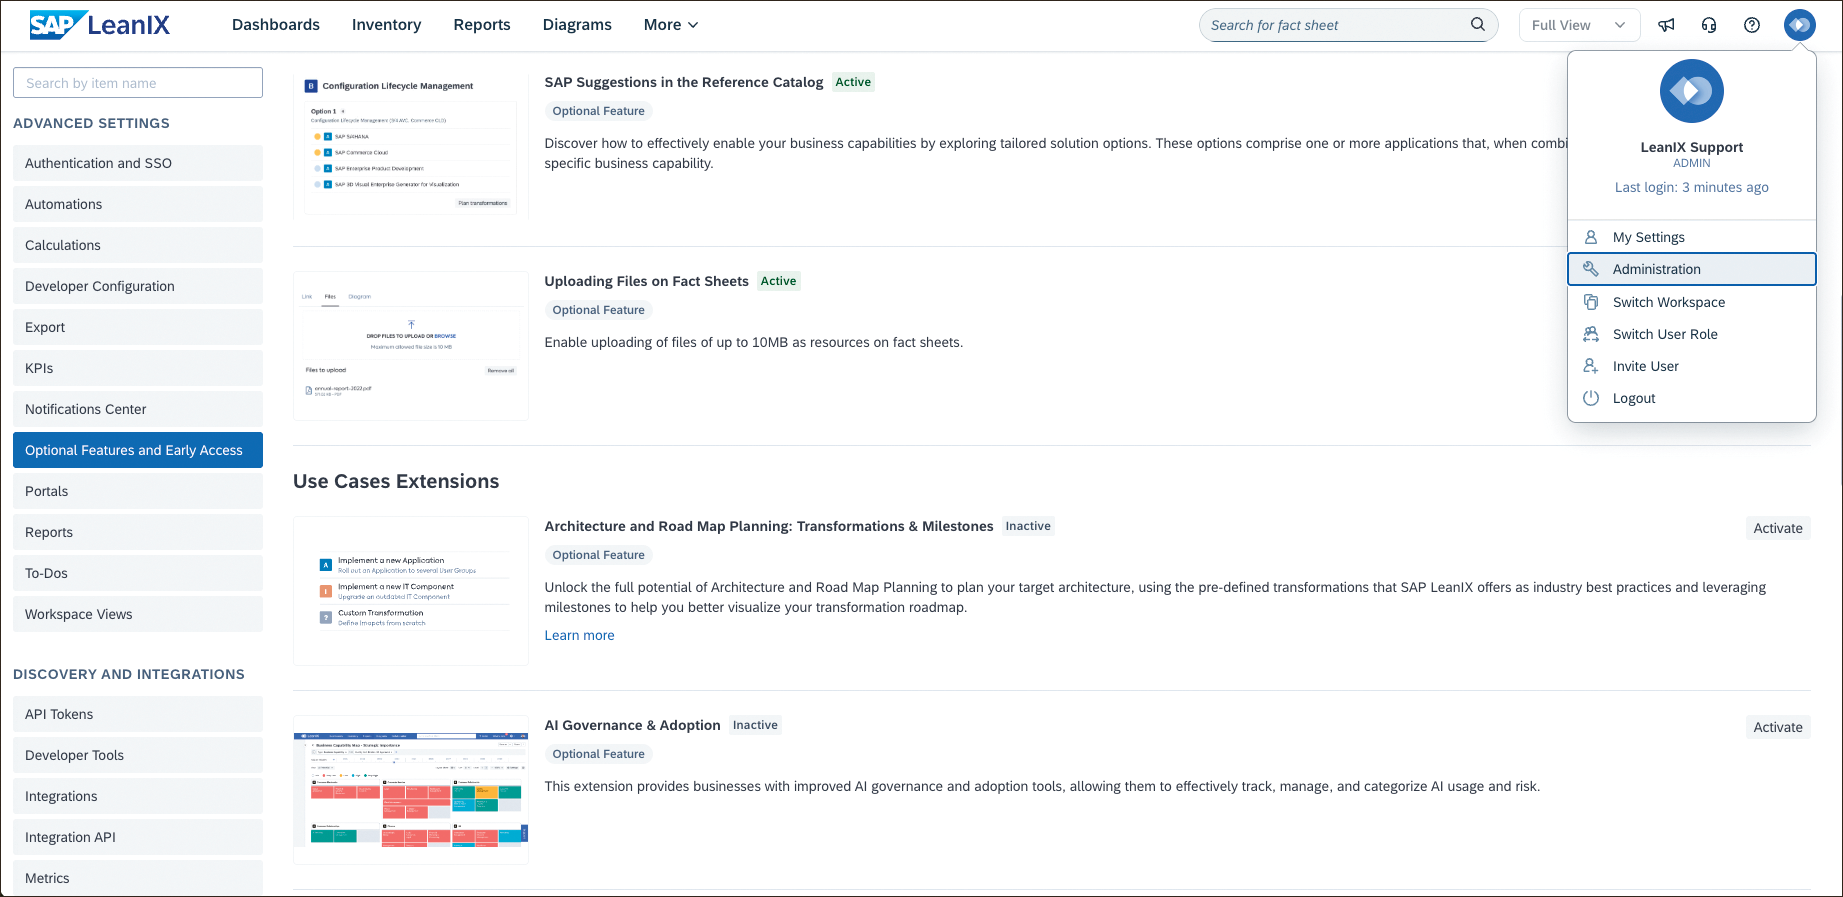1843x897 pixels.
Task: Open the Architecture Road Map preview thumbnail
Action: tap(411, 591)
